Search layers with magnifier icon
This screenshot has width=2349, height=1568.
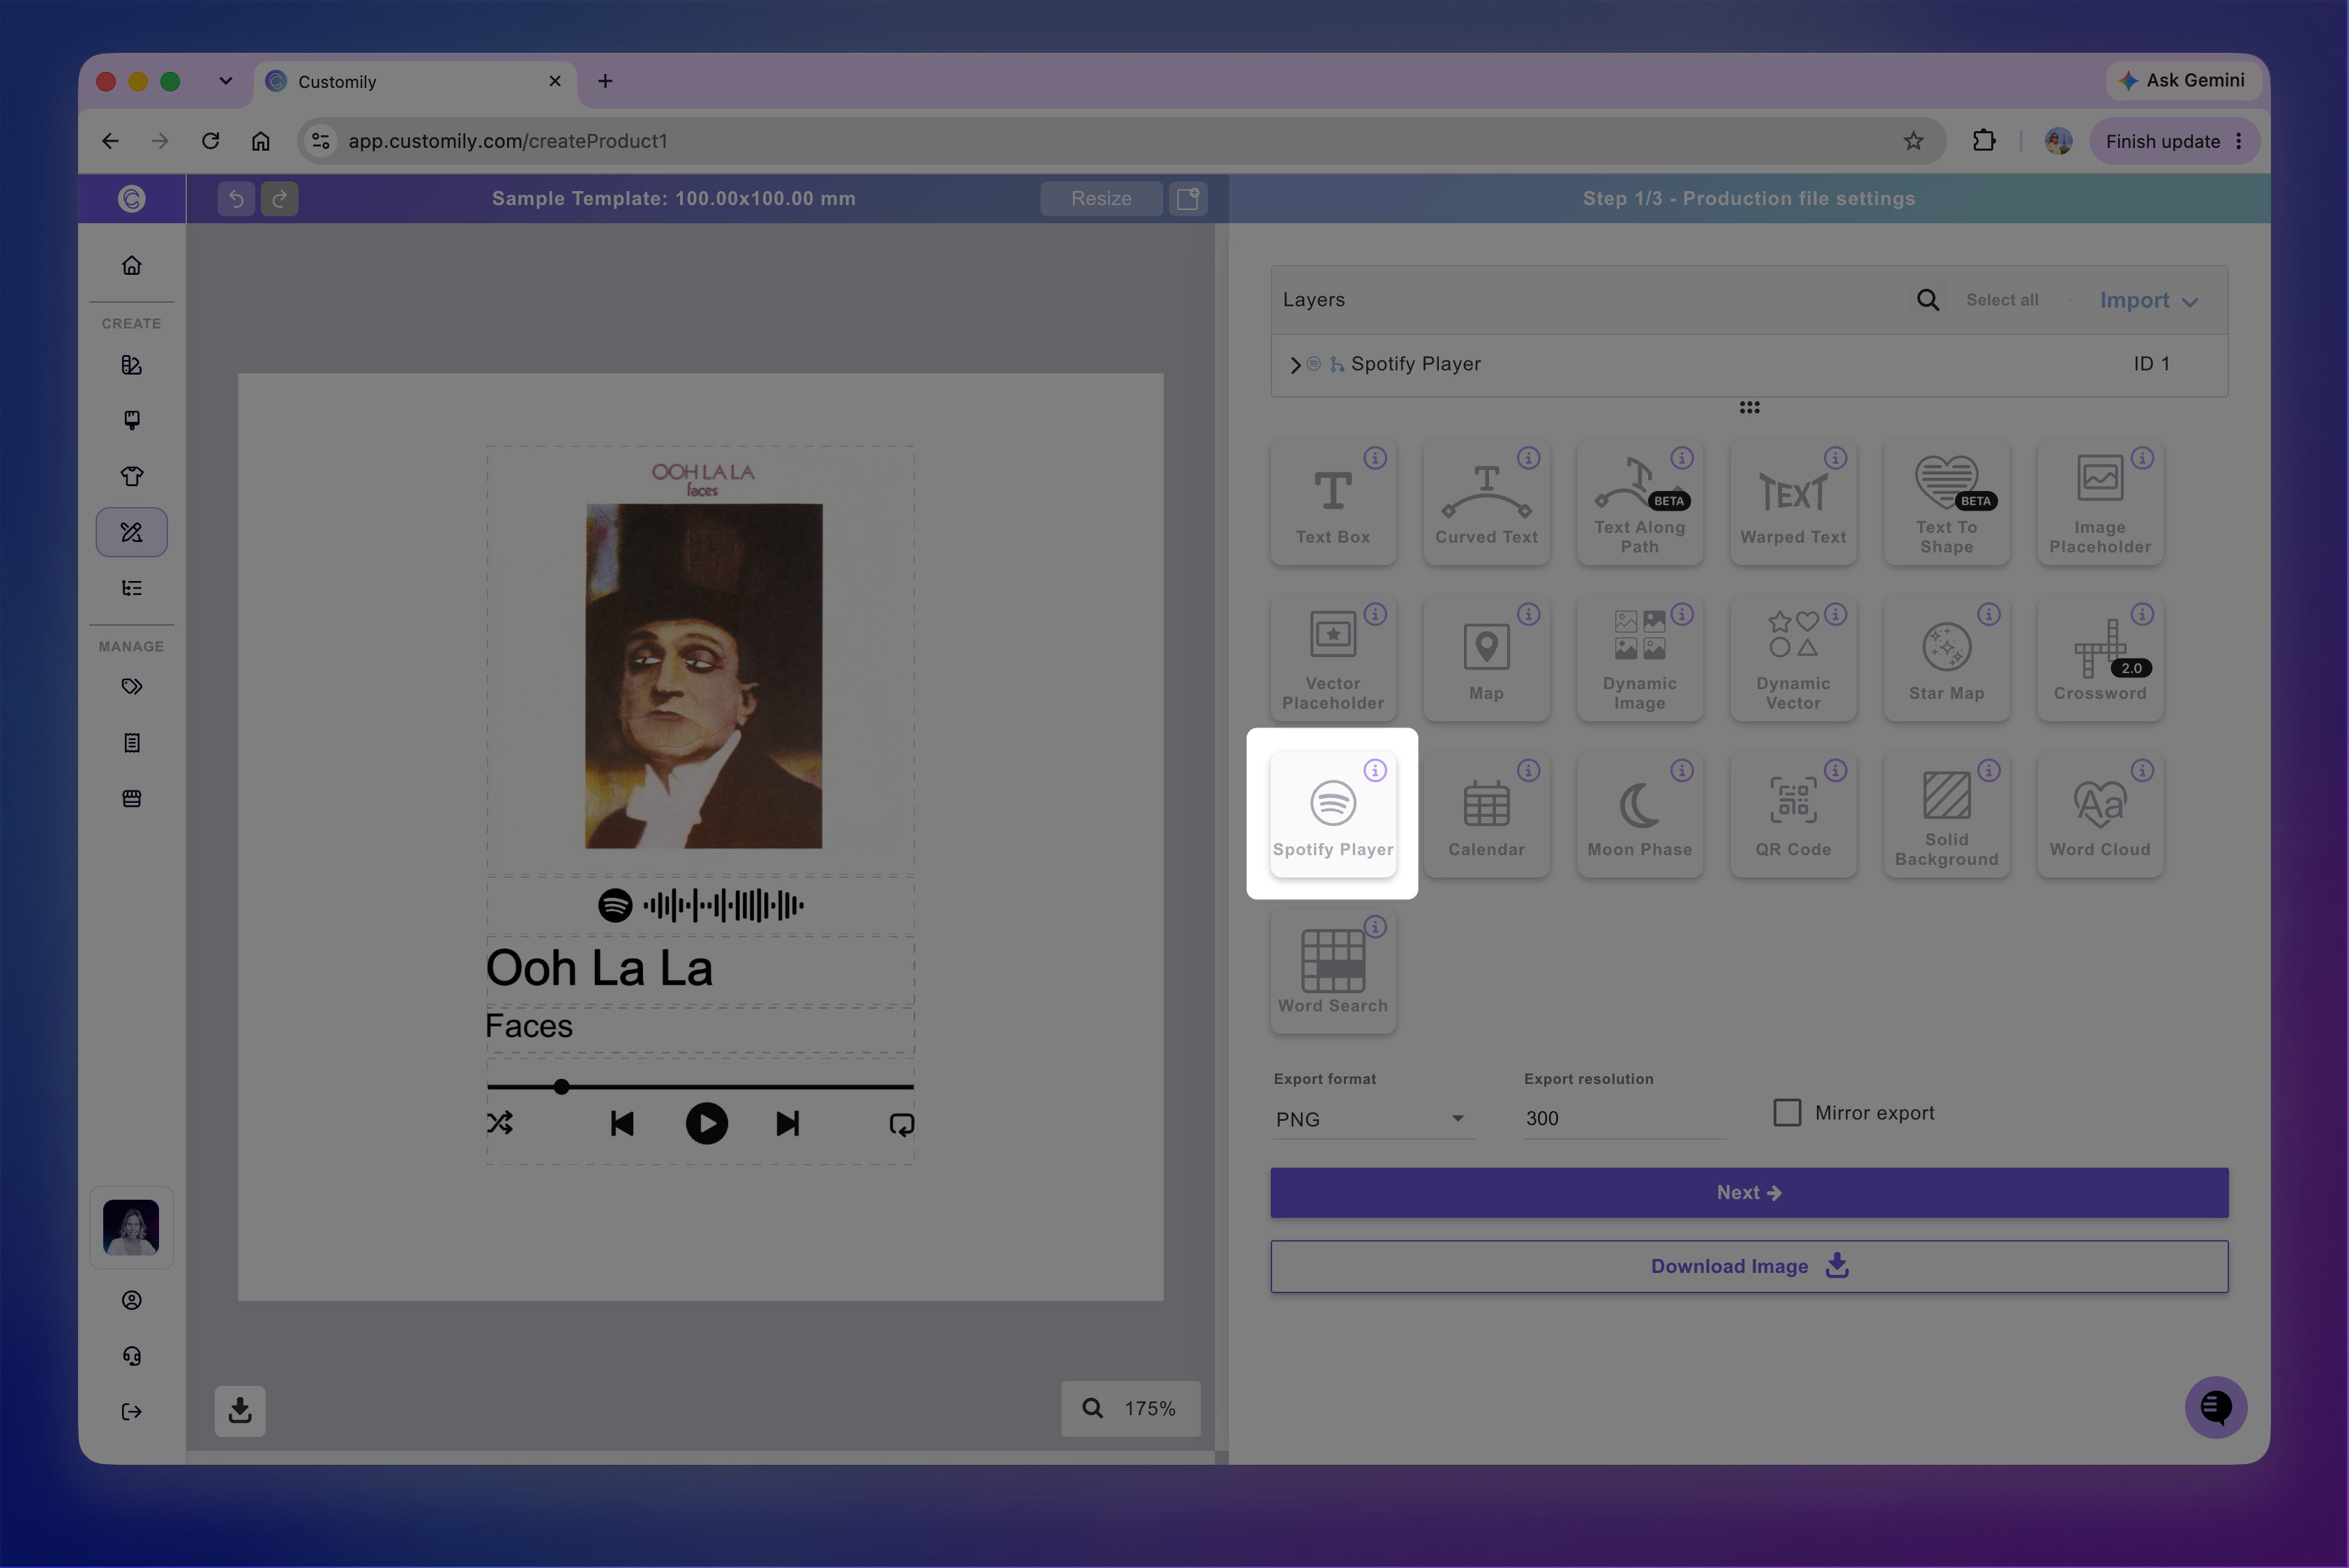click(x=1927, y=300)
